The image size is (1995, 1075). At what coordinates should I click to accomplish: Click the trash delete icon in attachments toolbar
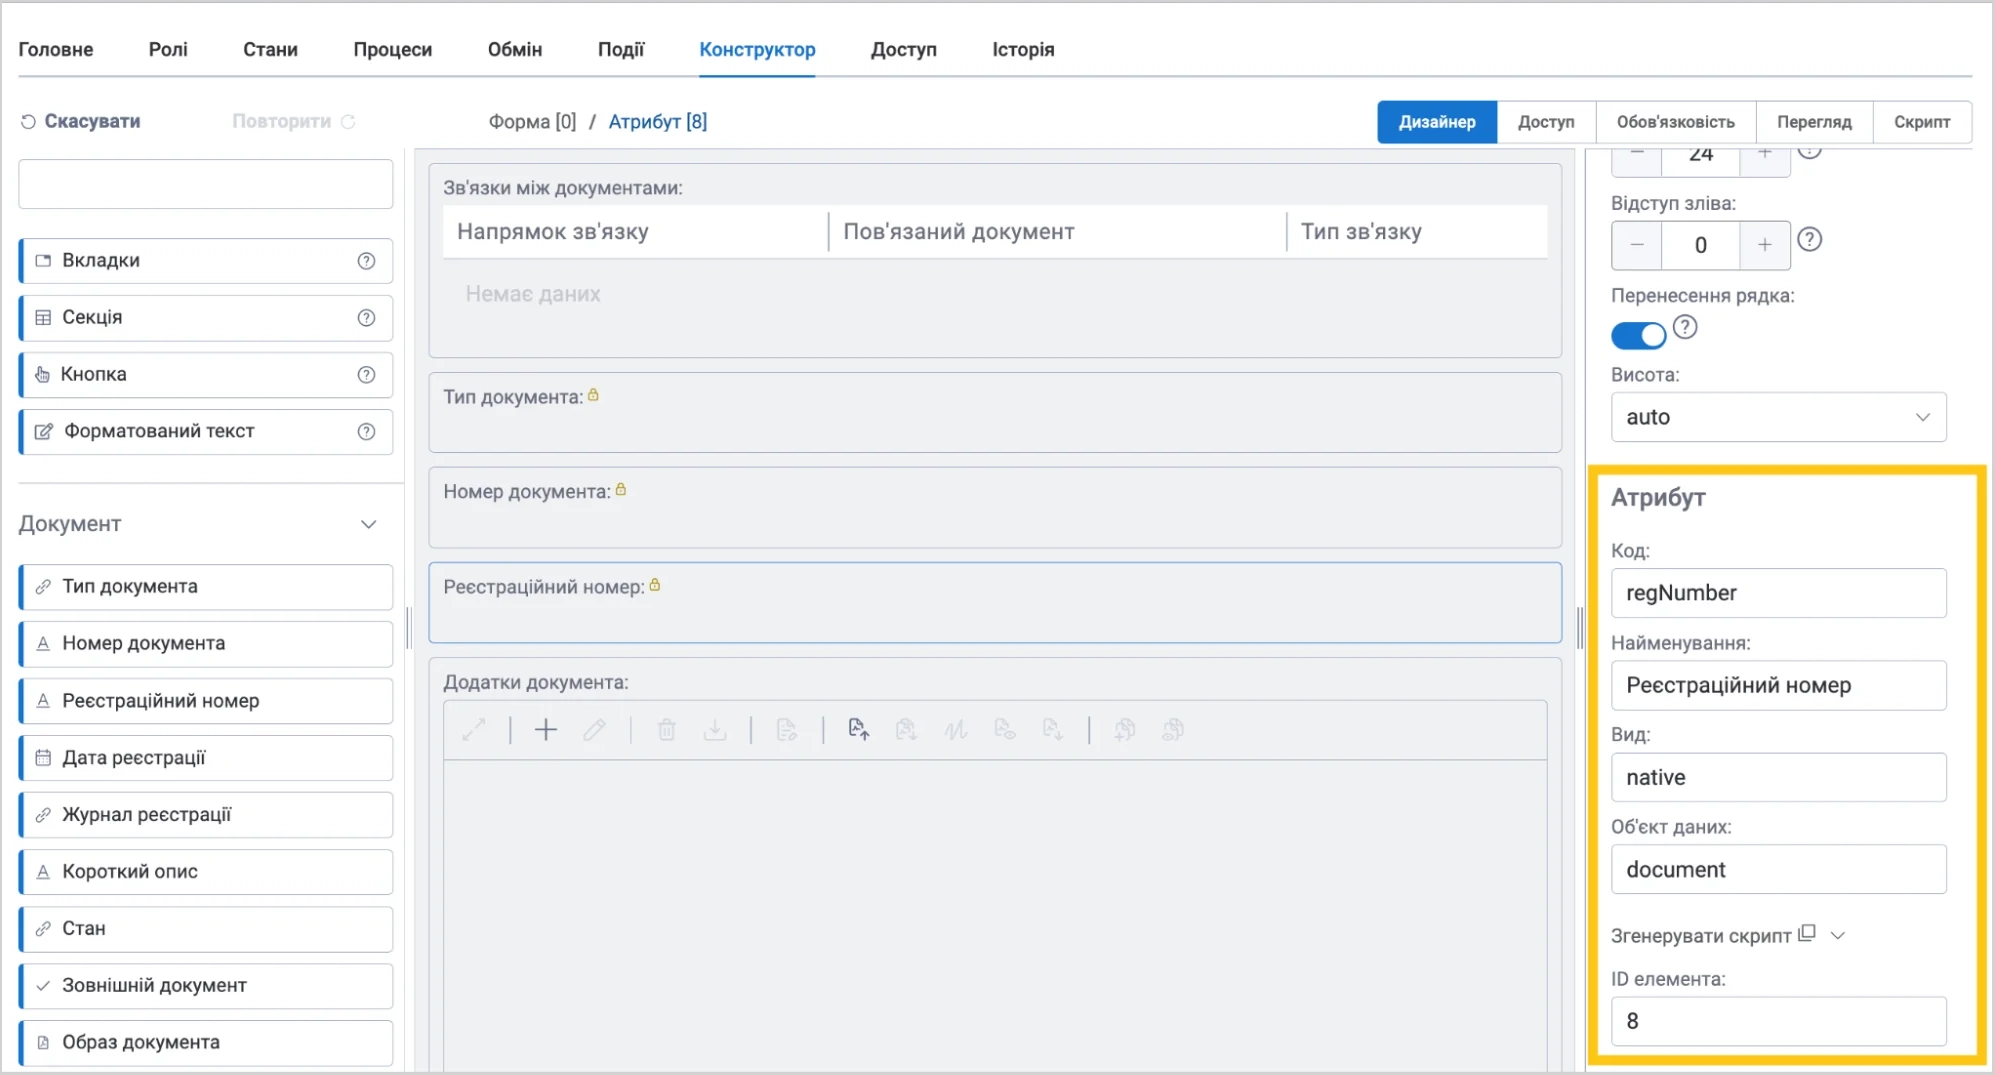667,730
